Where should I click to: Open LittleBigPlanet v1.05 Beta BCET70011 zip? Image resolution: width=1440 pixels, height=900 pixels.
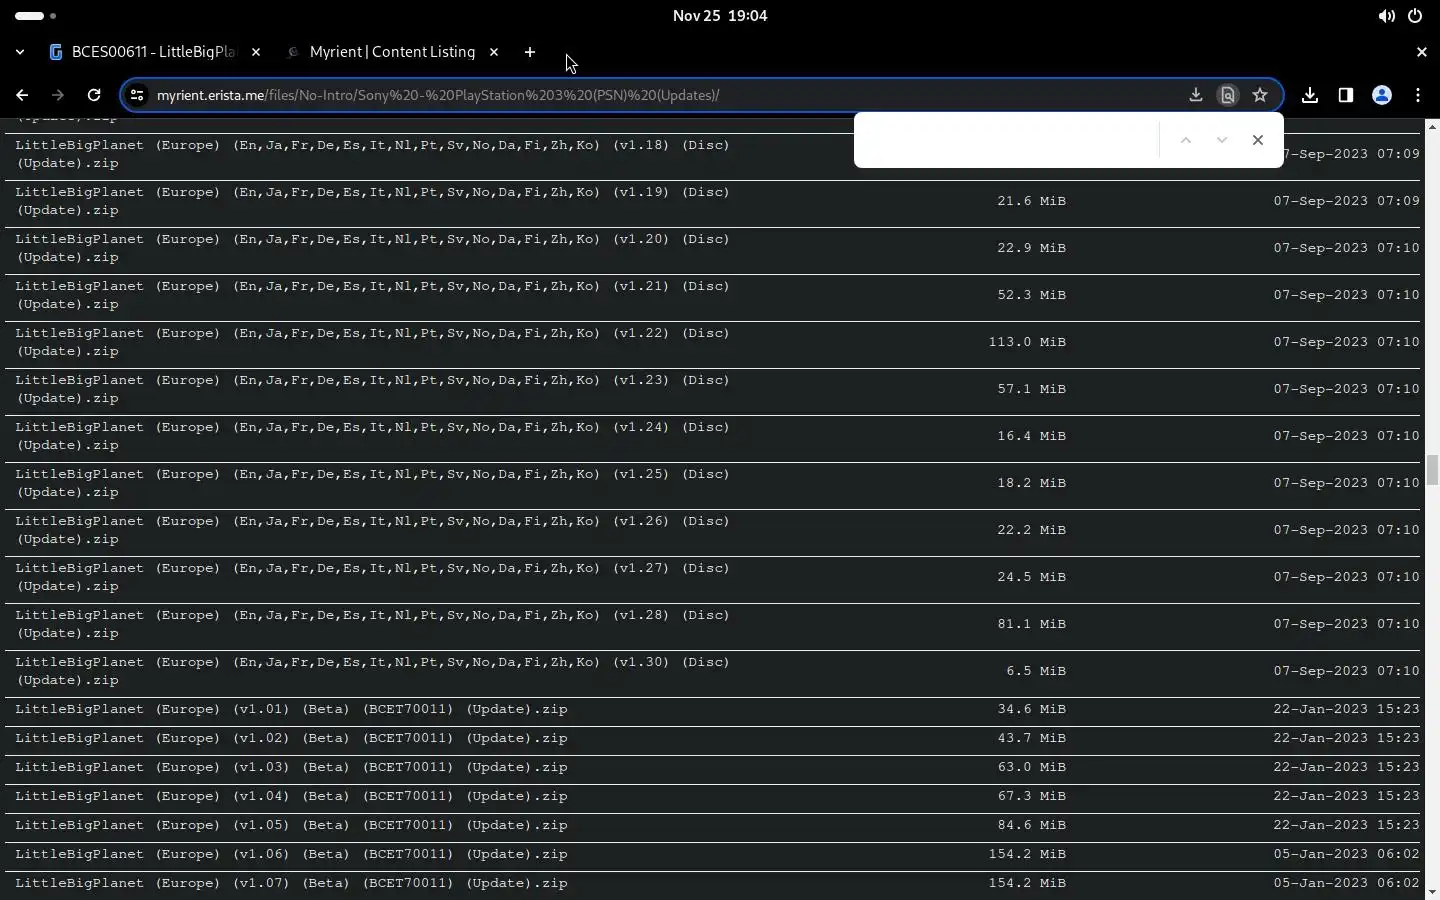pyautogui.click(x=291, y=825)
